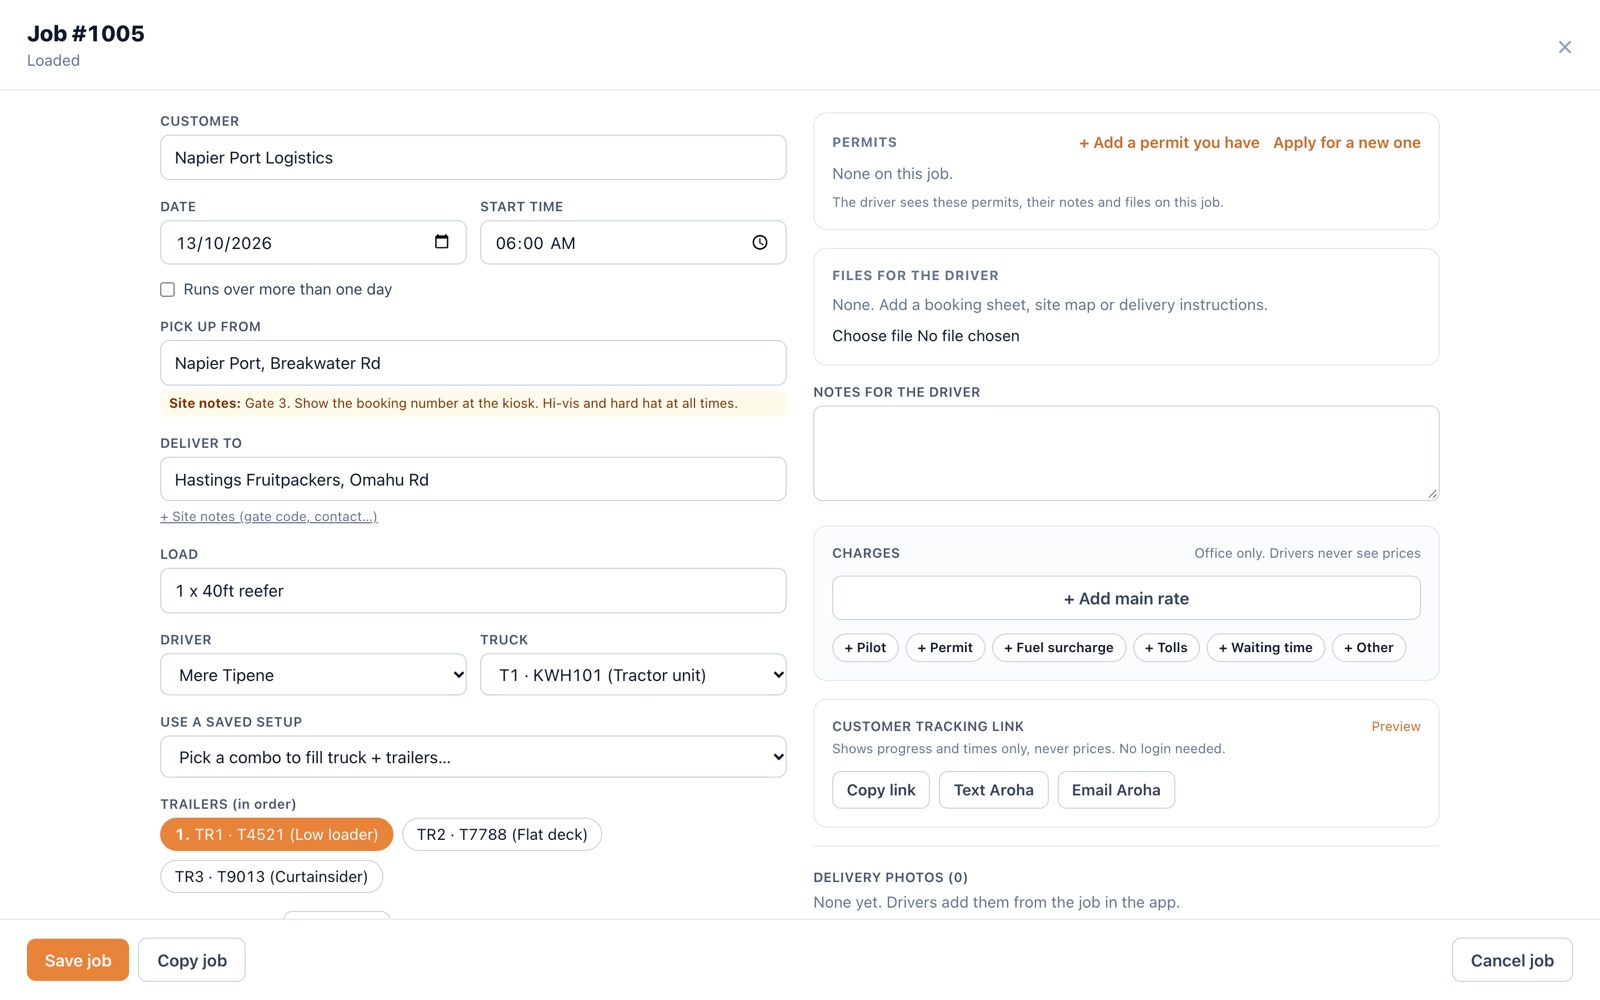Click the pickup 'Site notes: Gate 3' banner

click(473, 403)
